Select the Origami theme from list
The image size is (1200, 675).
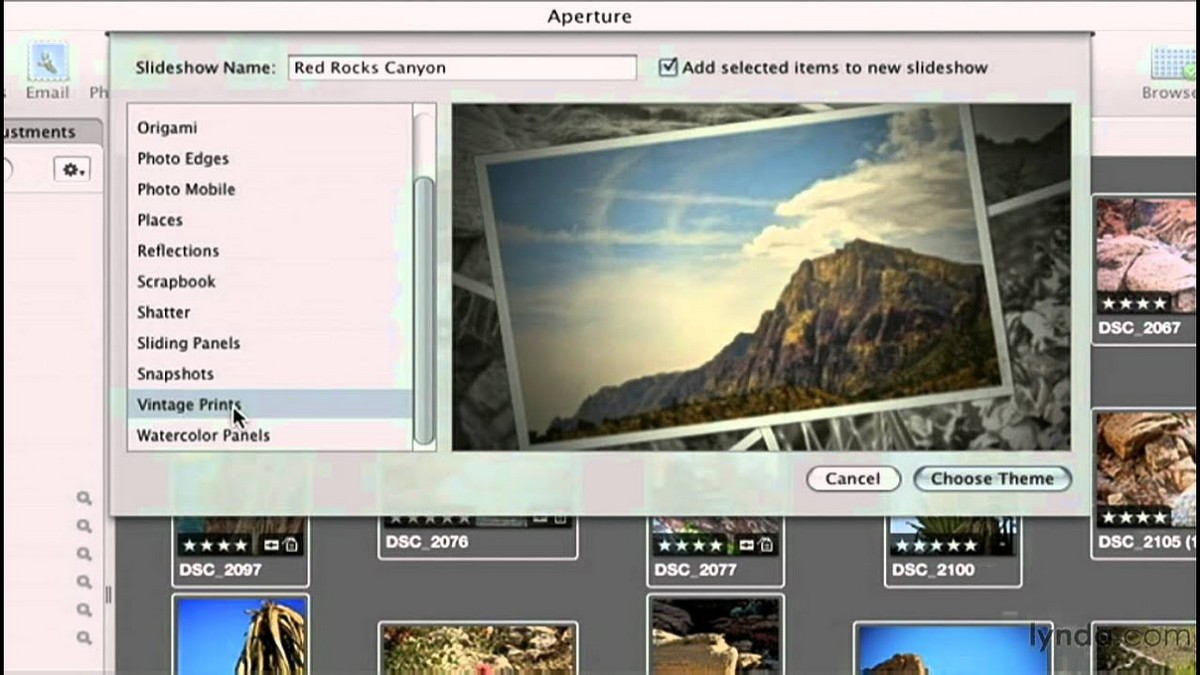tap(167, 128)
